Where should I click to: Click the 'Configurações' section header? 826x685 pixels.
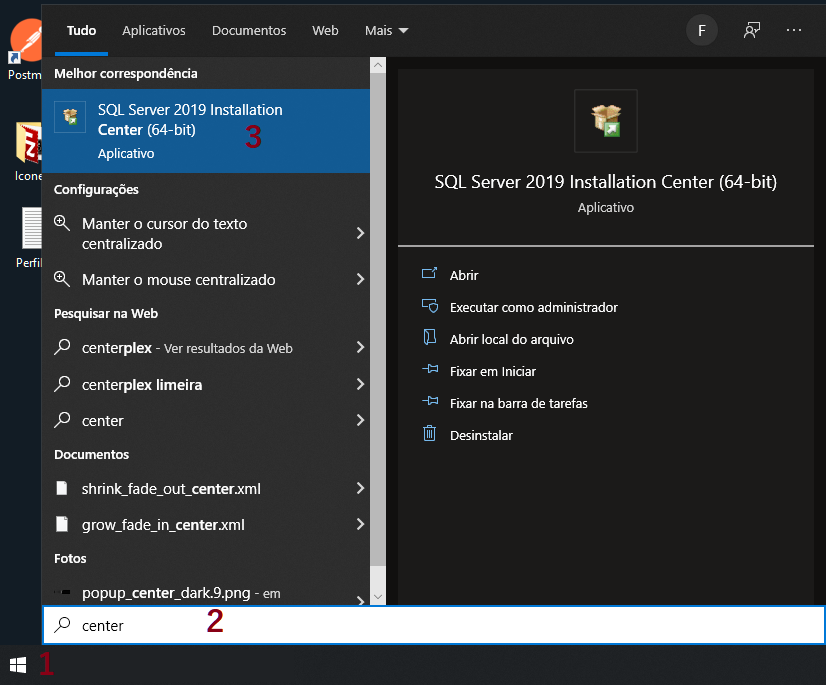coord(96,190)
